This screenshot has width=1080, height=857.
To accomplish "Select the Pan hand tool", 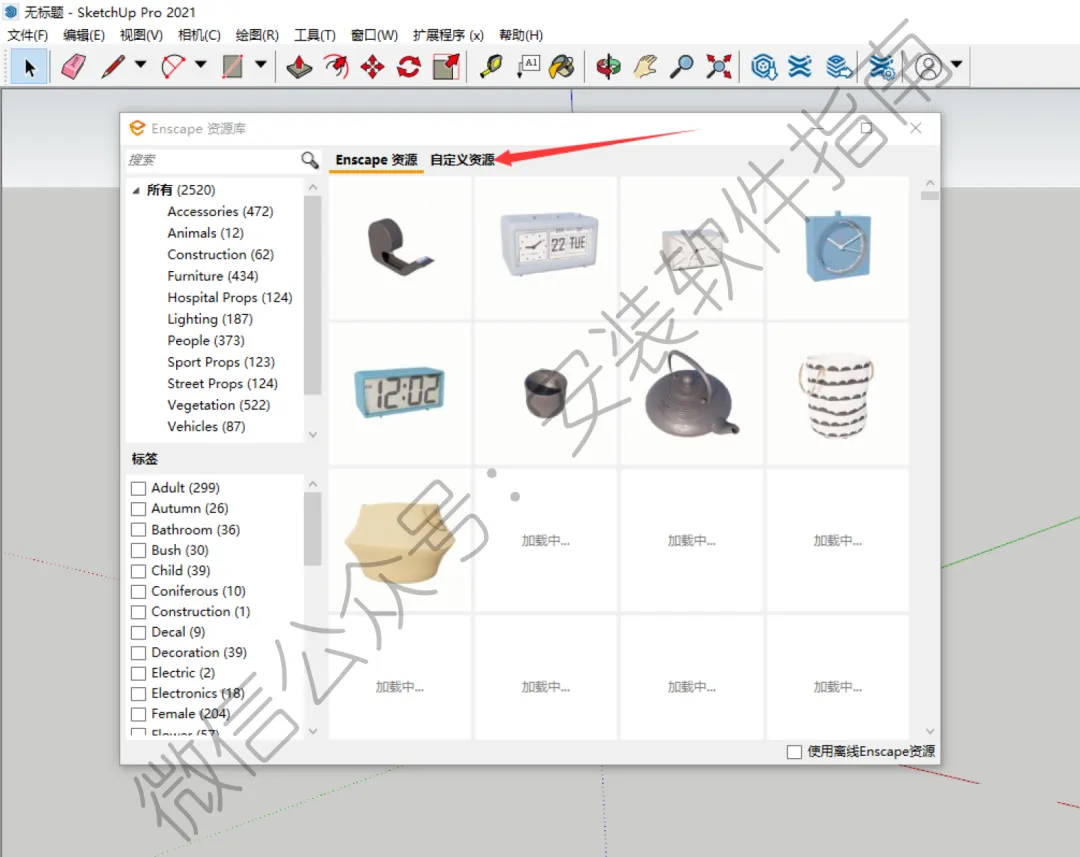I will [x=645, y=67].
